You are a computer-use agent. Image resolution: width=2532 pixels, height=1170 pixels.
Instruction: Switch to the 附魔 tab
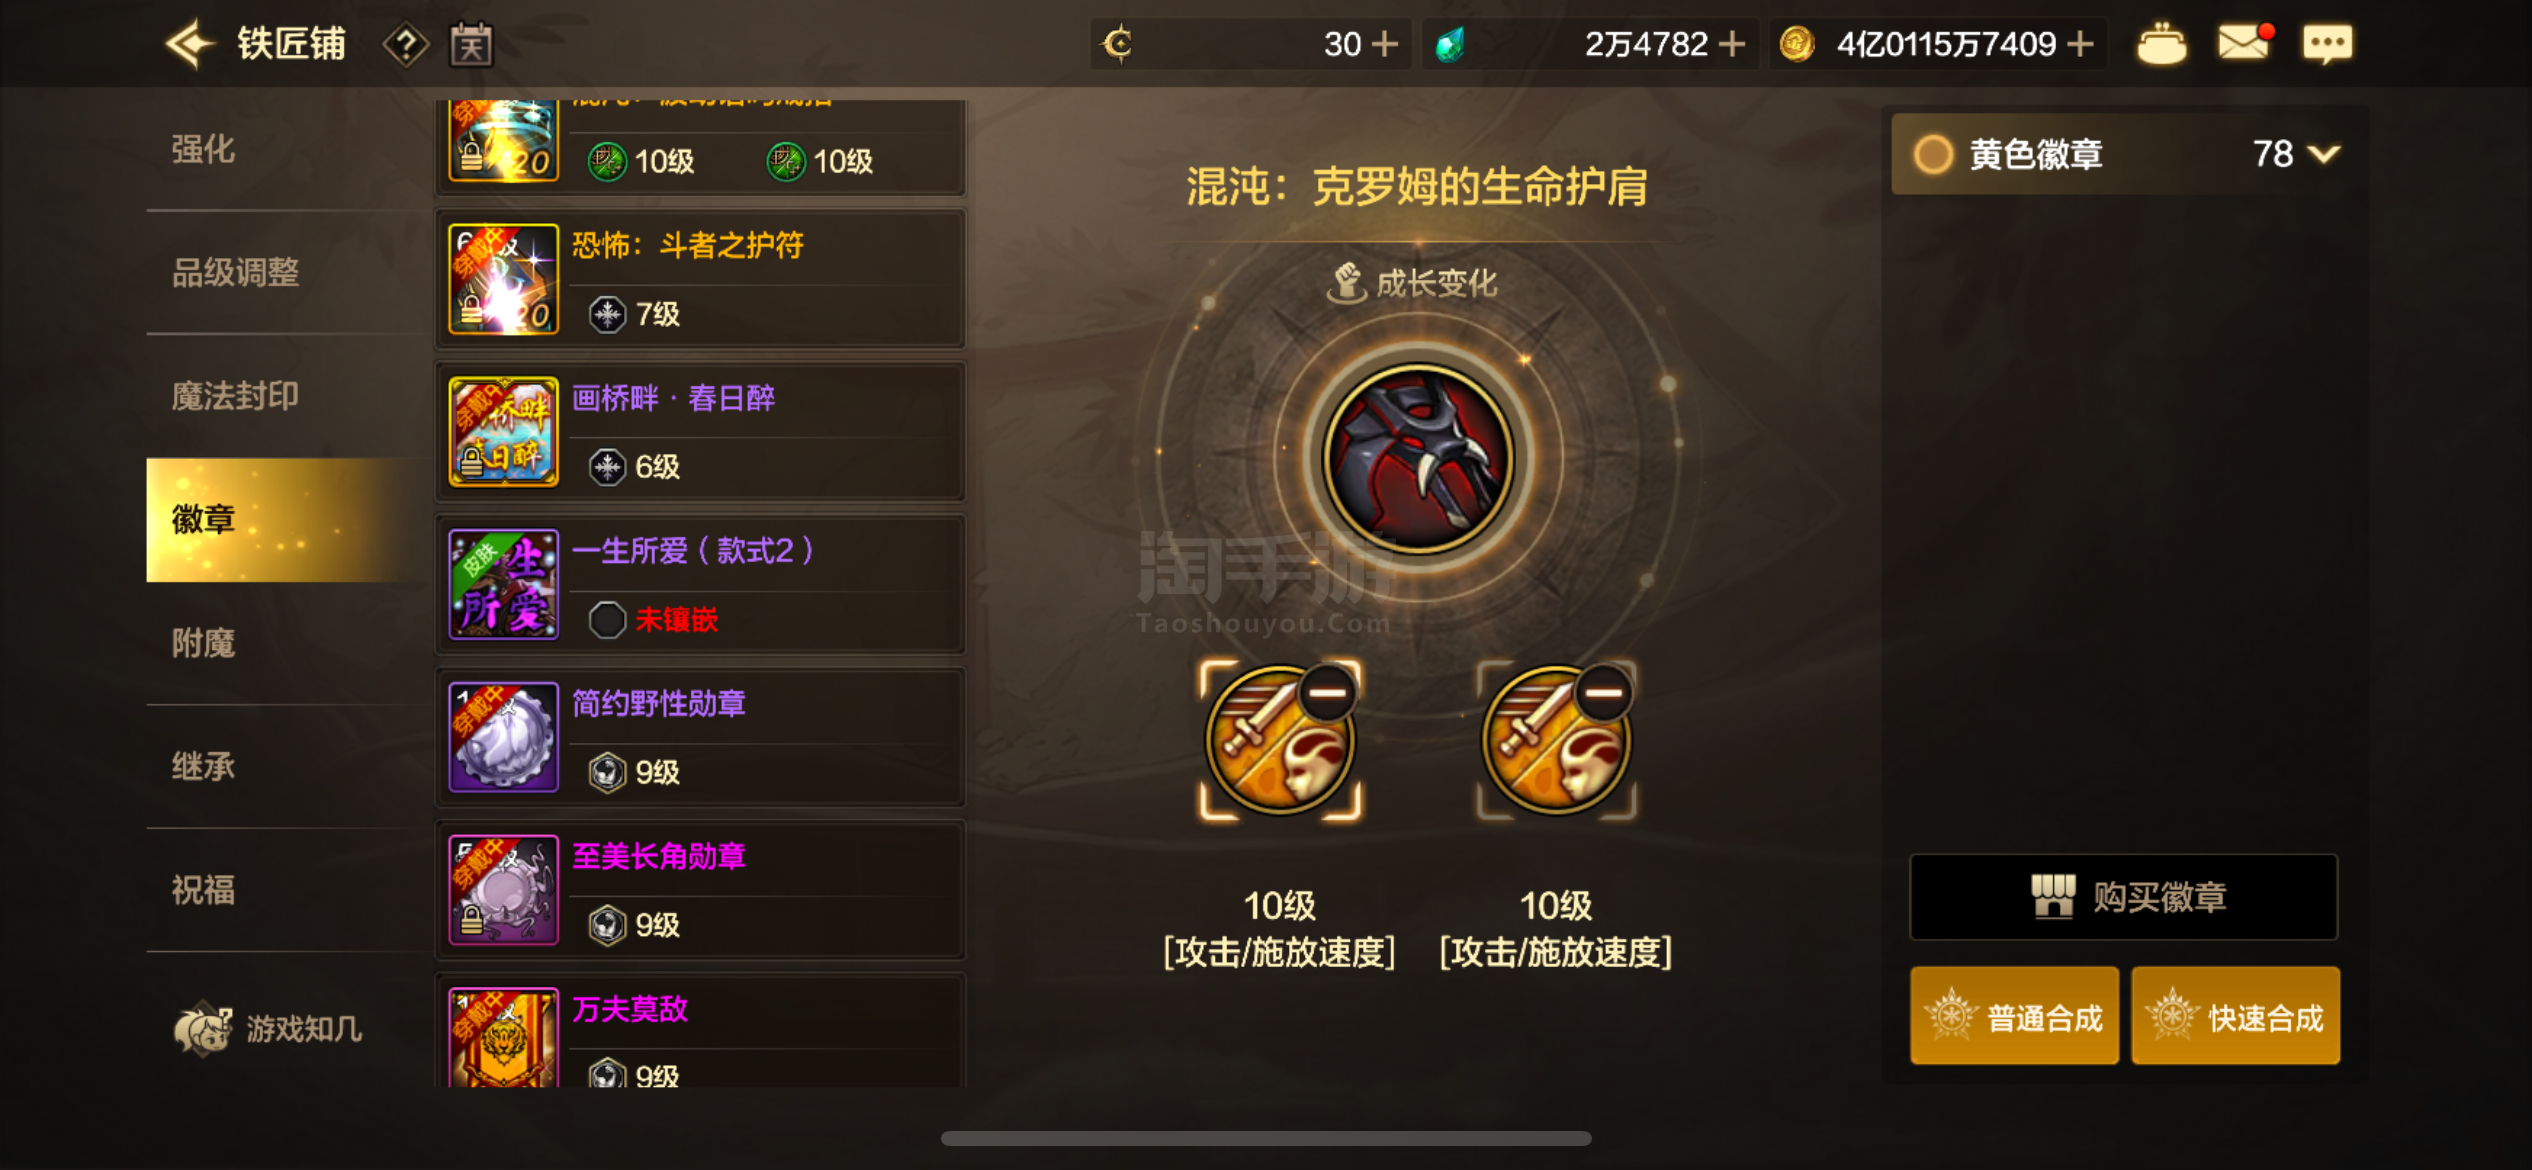coord(203,643)
